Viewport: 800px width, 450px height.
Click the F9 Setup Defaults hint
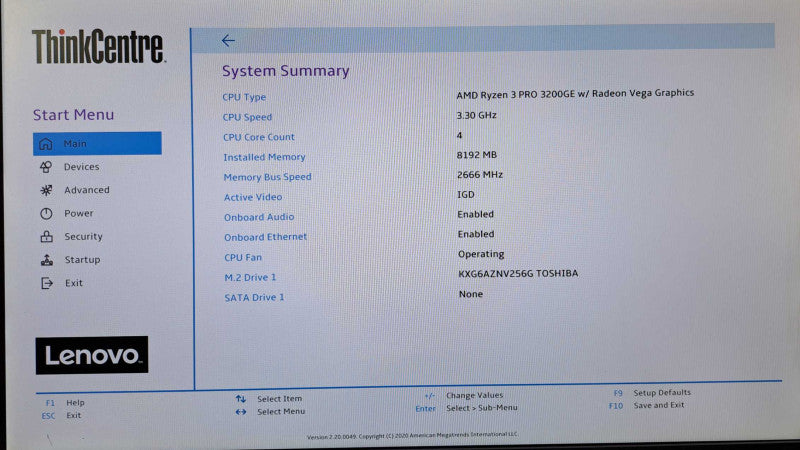[x=652, y=393]
